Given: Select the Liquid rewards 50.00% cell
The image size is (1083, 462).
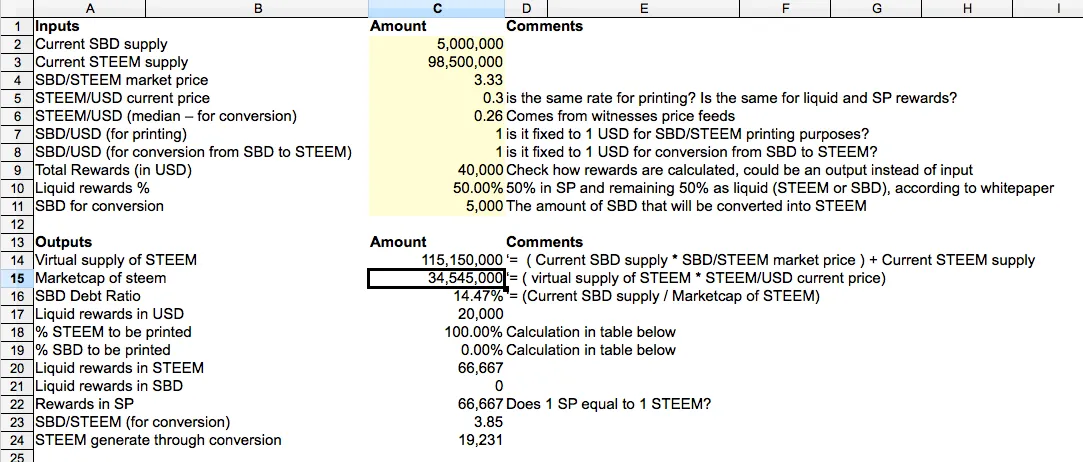Looking at the screenshot, I should 437,188.
